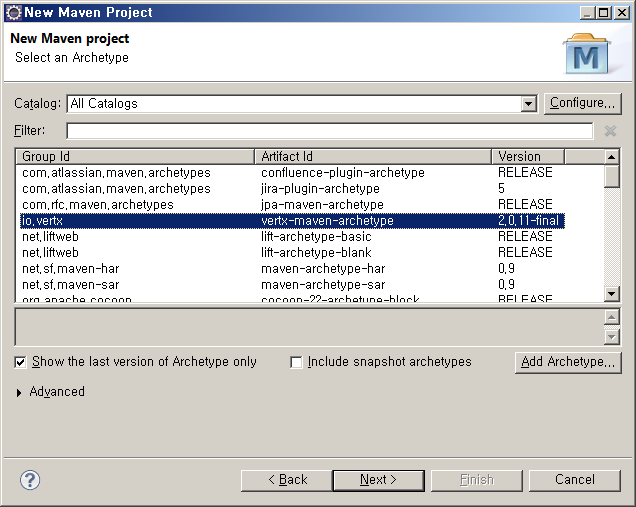Image resolution: width=636 pixels, height=507 pixels.
Task: Click the Eclipse gear icon in title bar
Action: pos(13,13)
